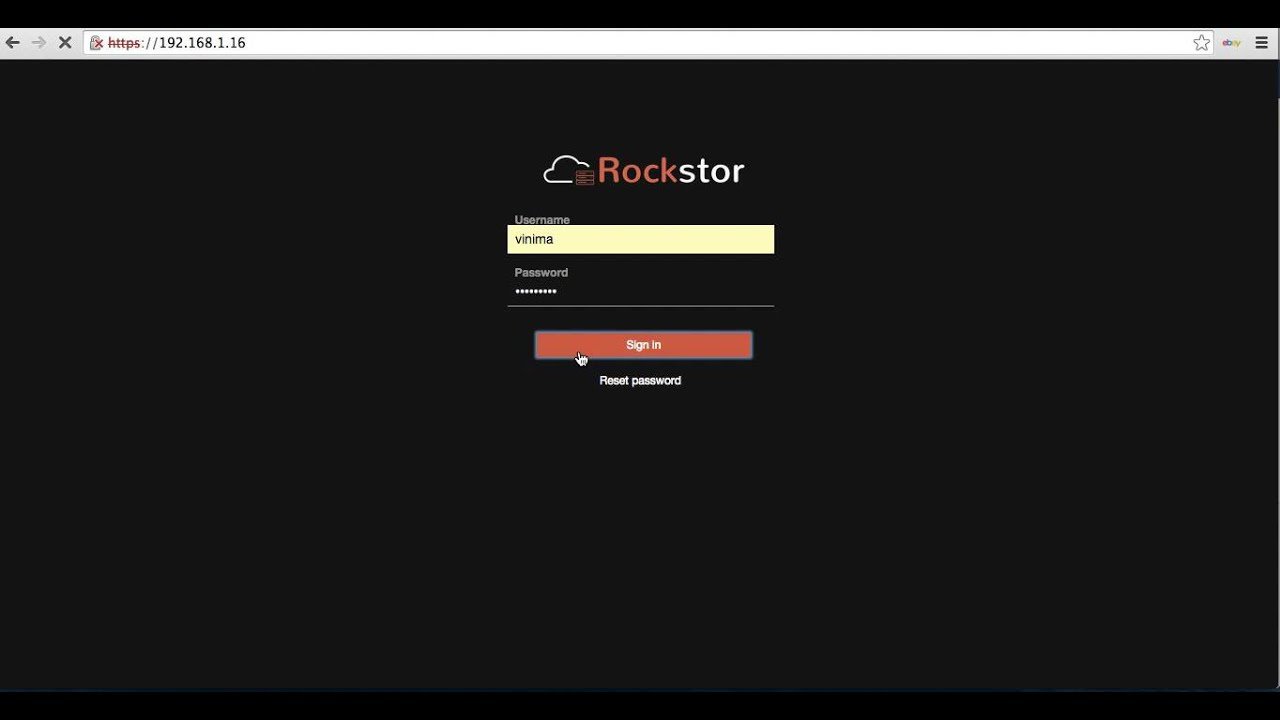Focus the Password input field
This screenshot has width=1280, height=720.
[x=641, y=292]
